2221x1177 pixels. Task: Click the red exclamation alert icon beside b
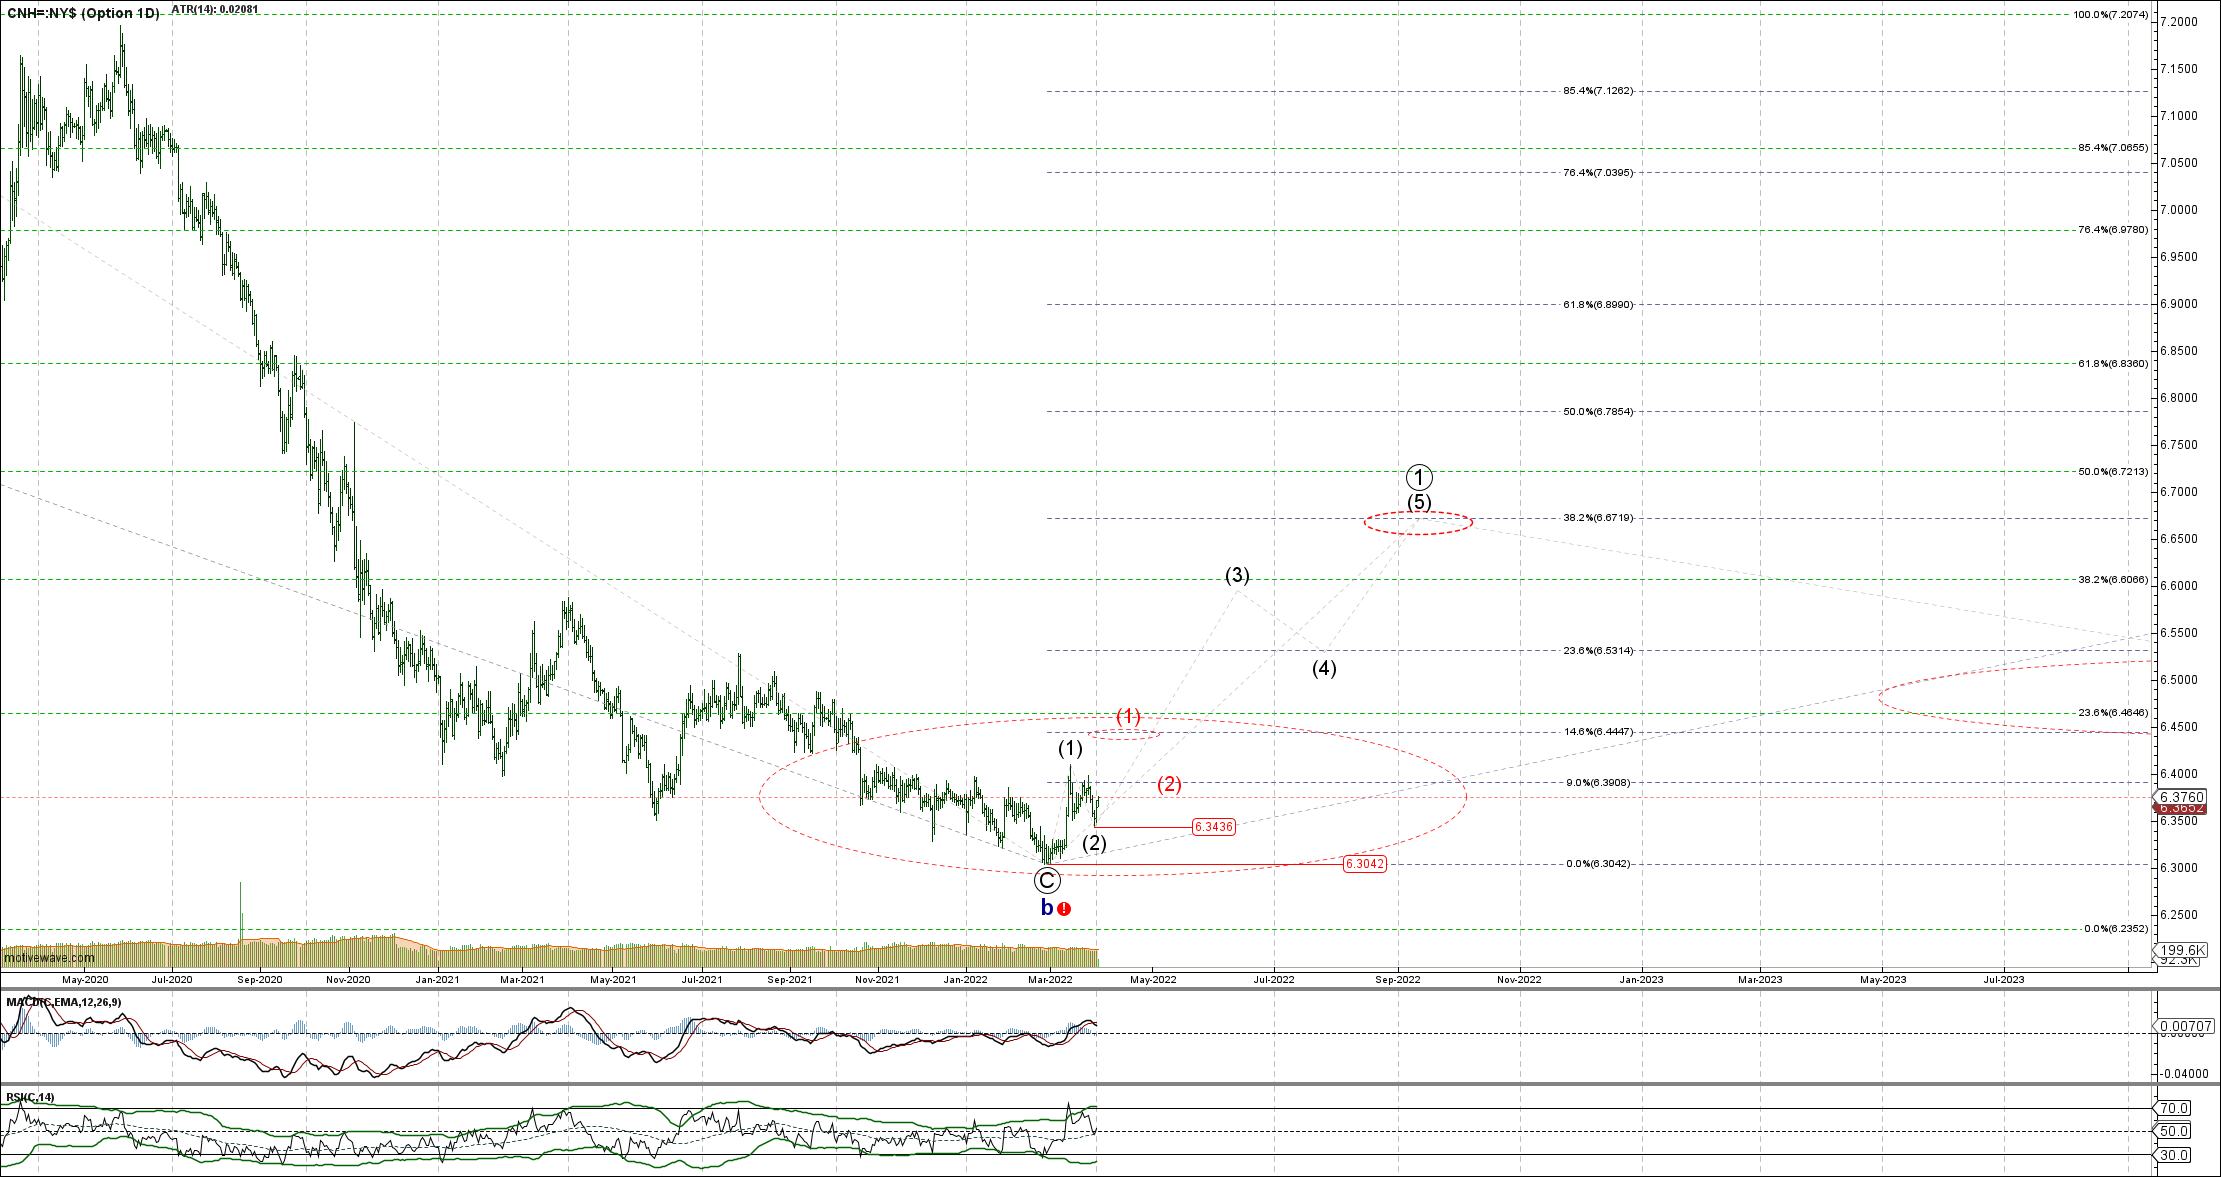tap(1064, 909)
